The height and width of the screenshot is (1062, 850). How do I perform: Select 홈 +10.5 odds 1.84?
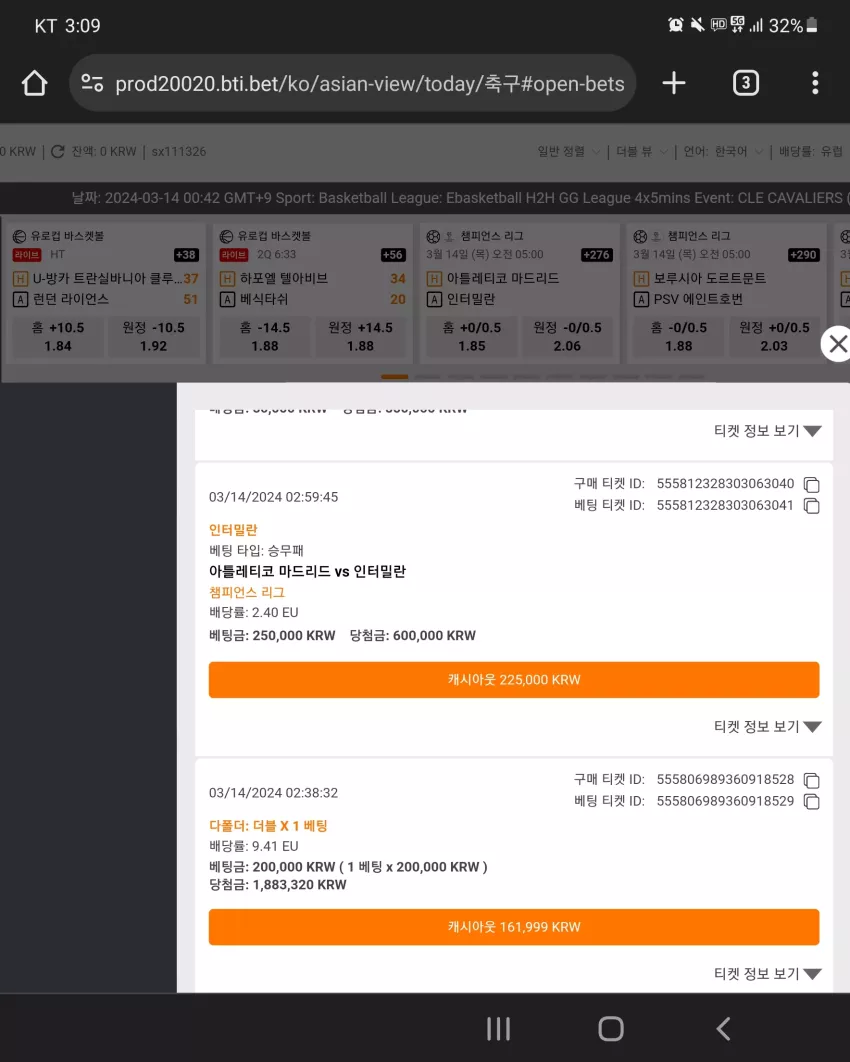click(x=58, y=337)
